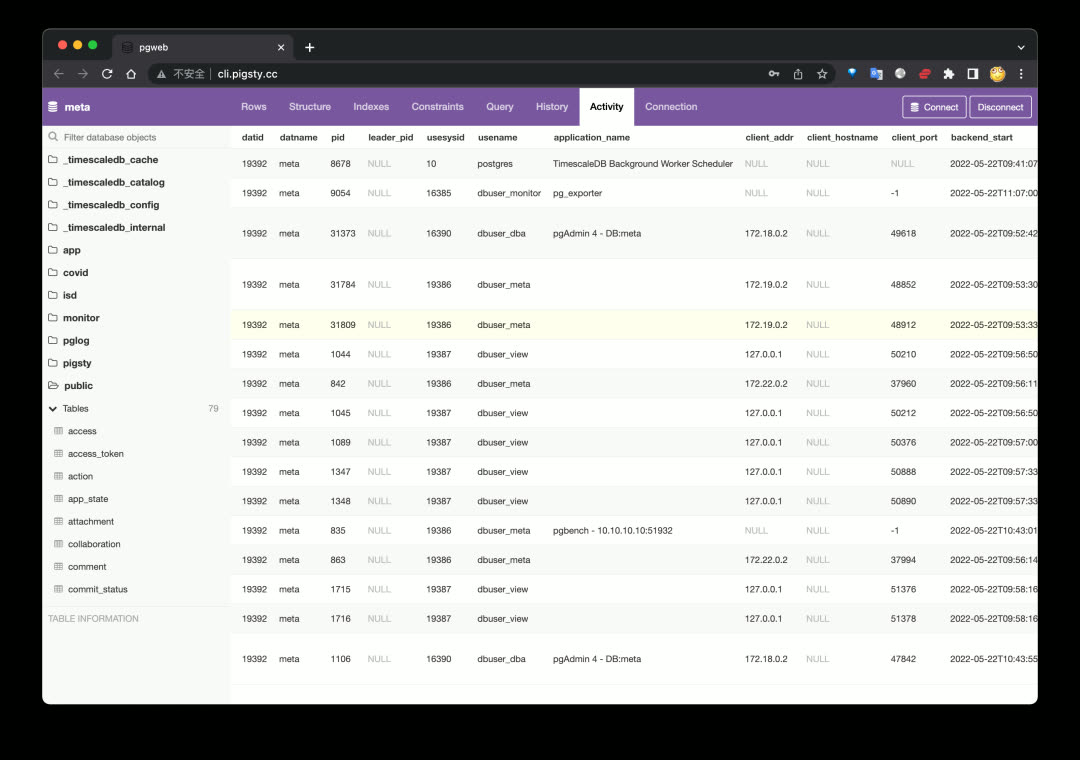Open Chrome three-dot menu

[1021, 74]
